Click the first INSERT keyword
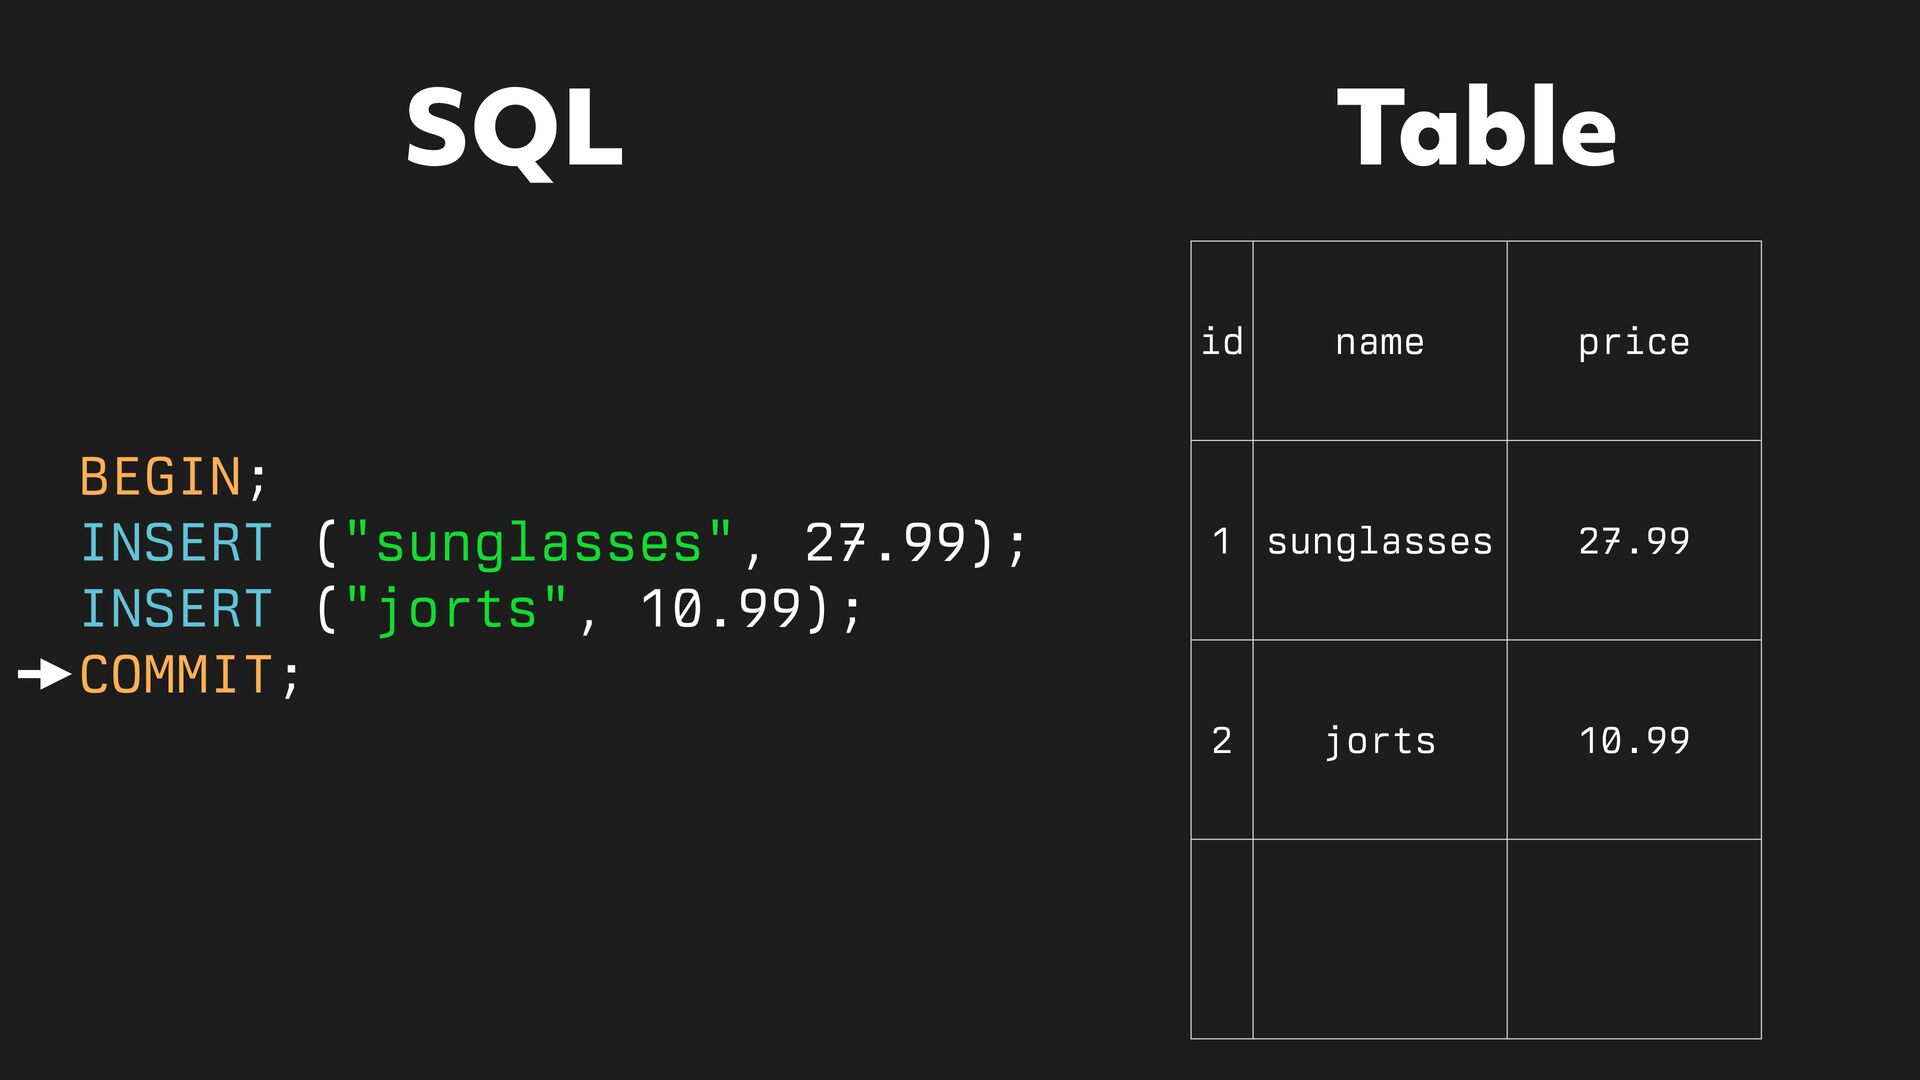Screen dimensions: 1920x1080 (x=176, y=544)
